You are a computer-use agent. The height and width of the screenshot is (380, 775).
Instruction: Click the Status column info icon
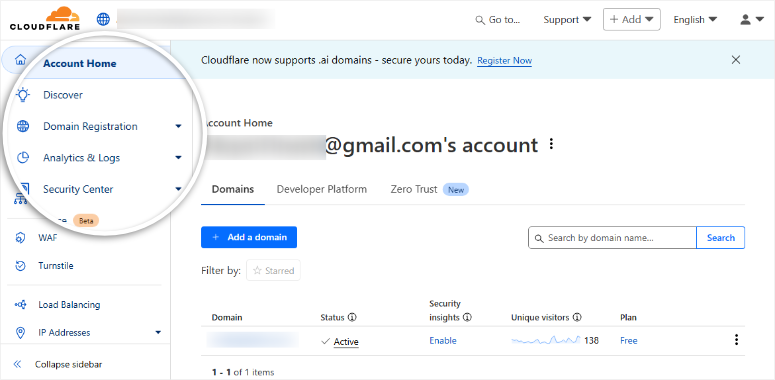pos(352,317)
